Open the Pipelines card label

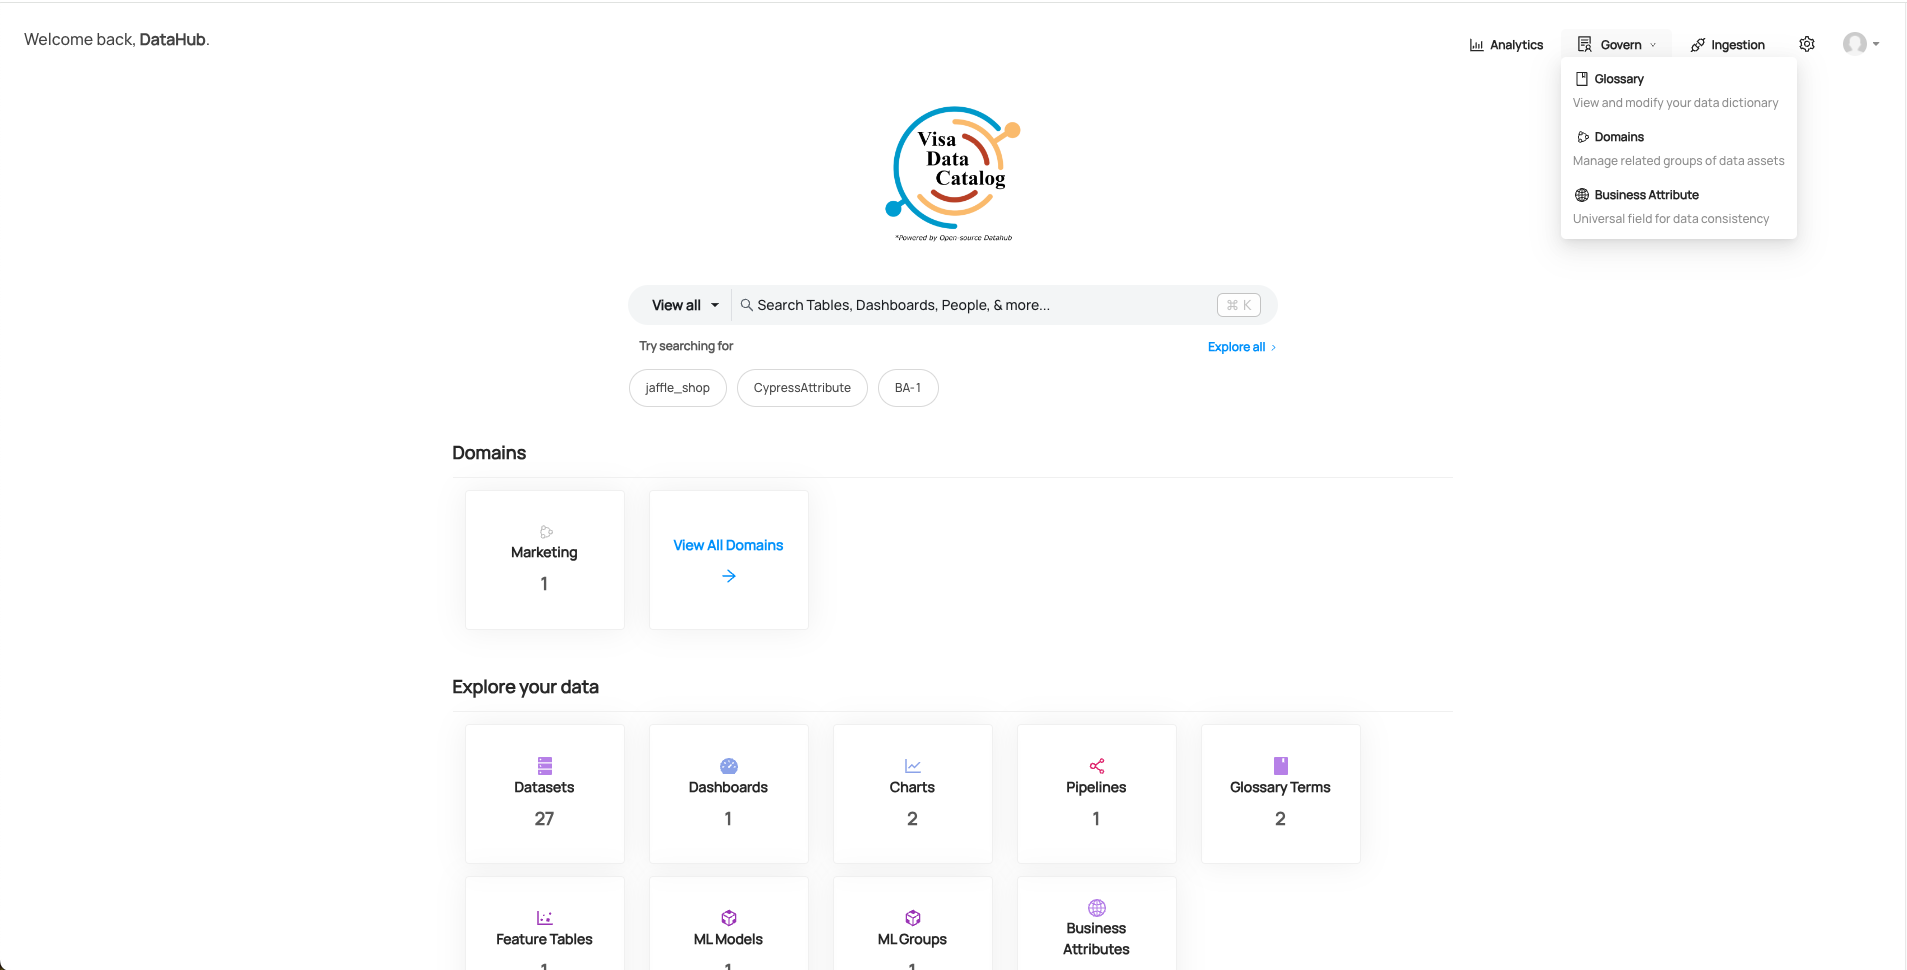(x=1096, y=787)
